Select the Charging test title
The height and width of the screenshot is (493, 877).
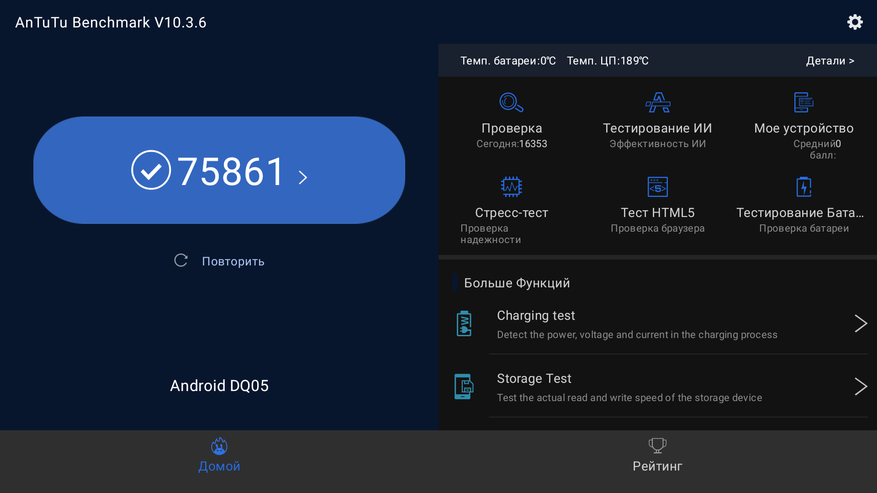pos(536,316)
